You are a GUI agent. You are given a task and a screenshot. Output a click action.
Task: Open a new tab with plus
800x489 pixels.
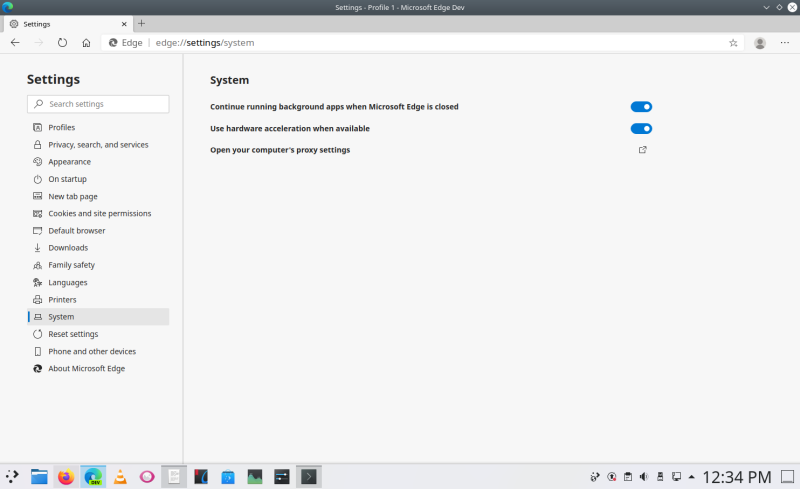pyautogui.click(x=141, y=23)
